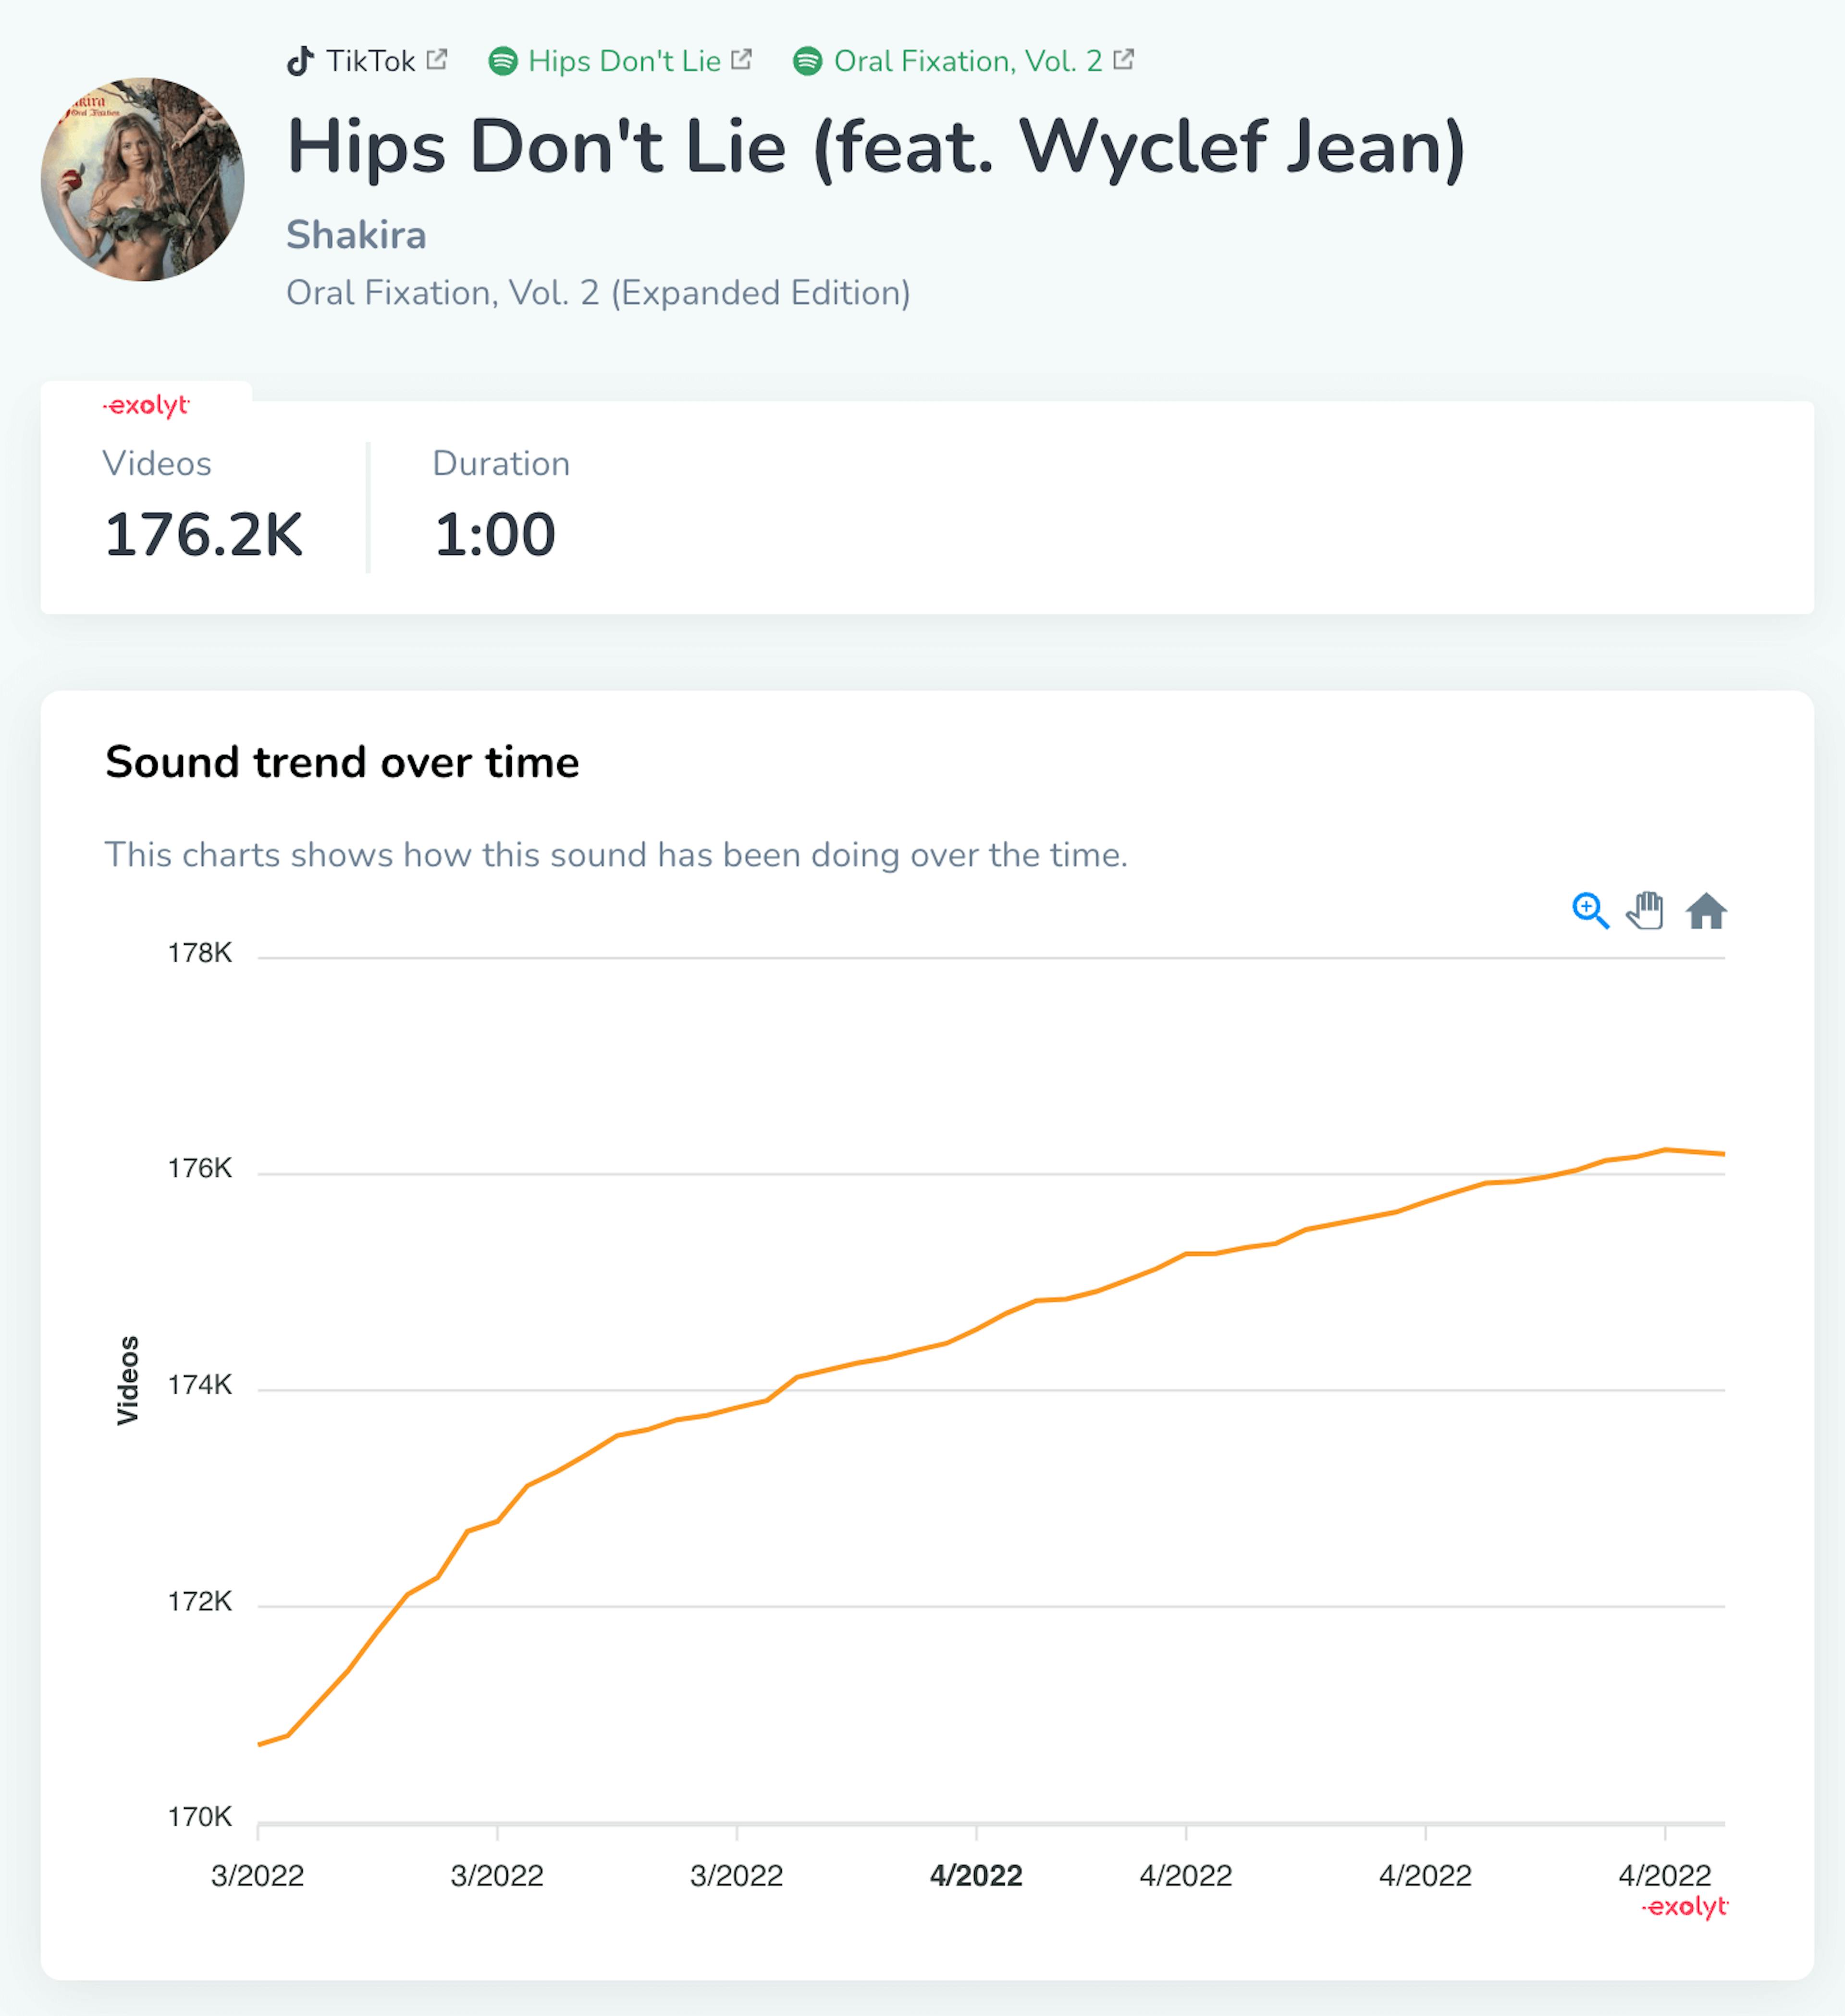The height and width of the screenshot is (2016, 1845).
Task: Open the TikTok external link icon
Action: click(x=436, y=59)
